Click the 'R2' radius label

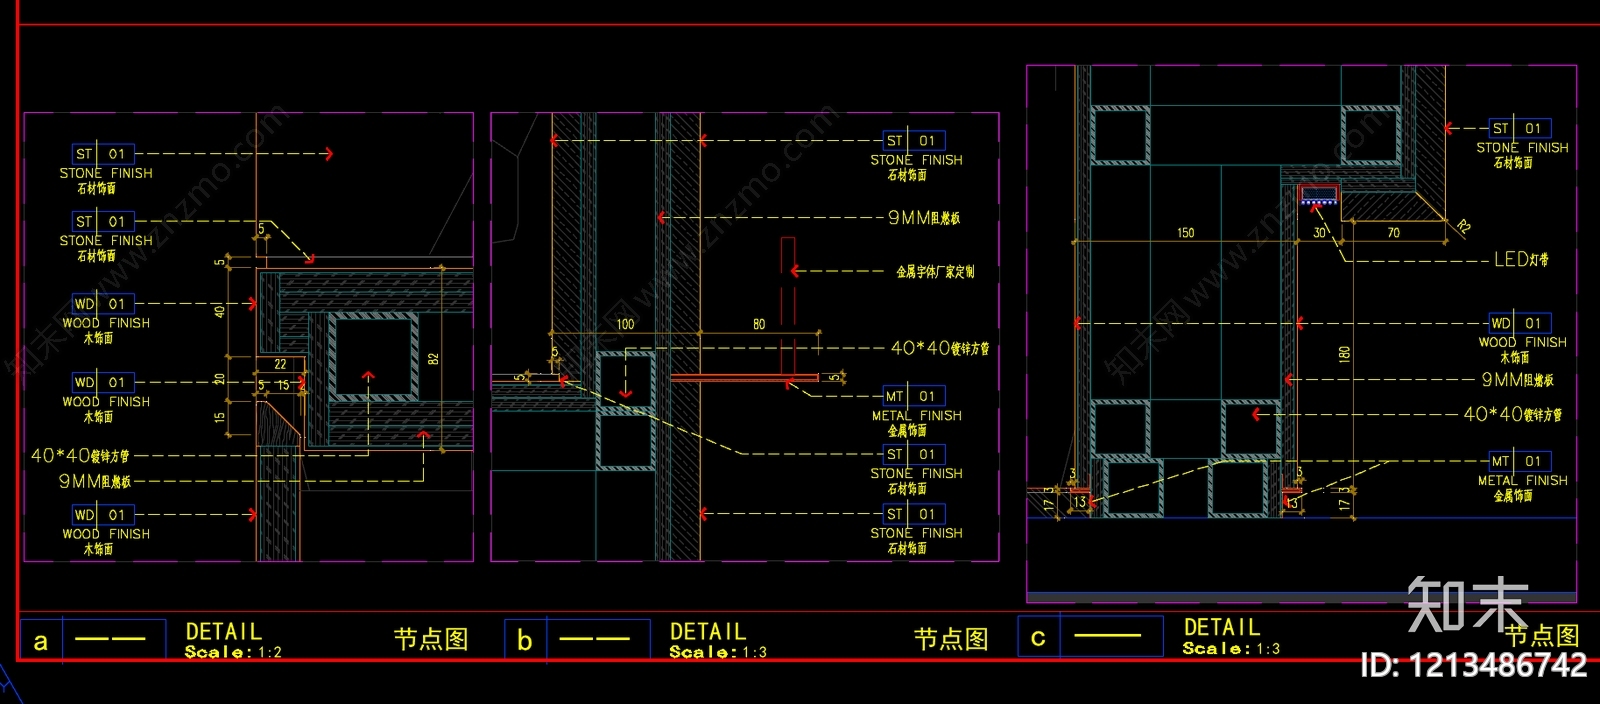pyautogui.click(x=1463, y=227)
